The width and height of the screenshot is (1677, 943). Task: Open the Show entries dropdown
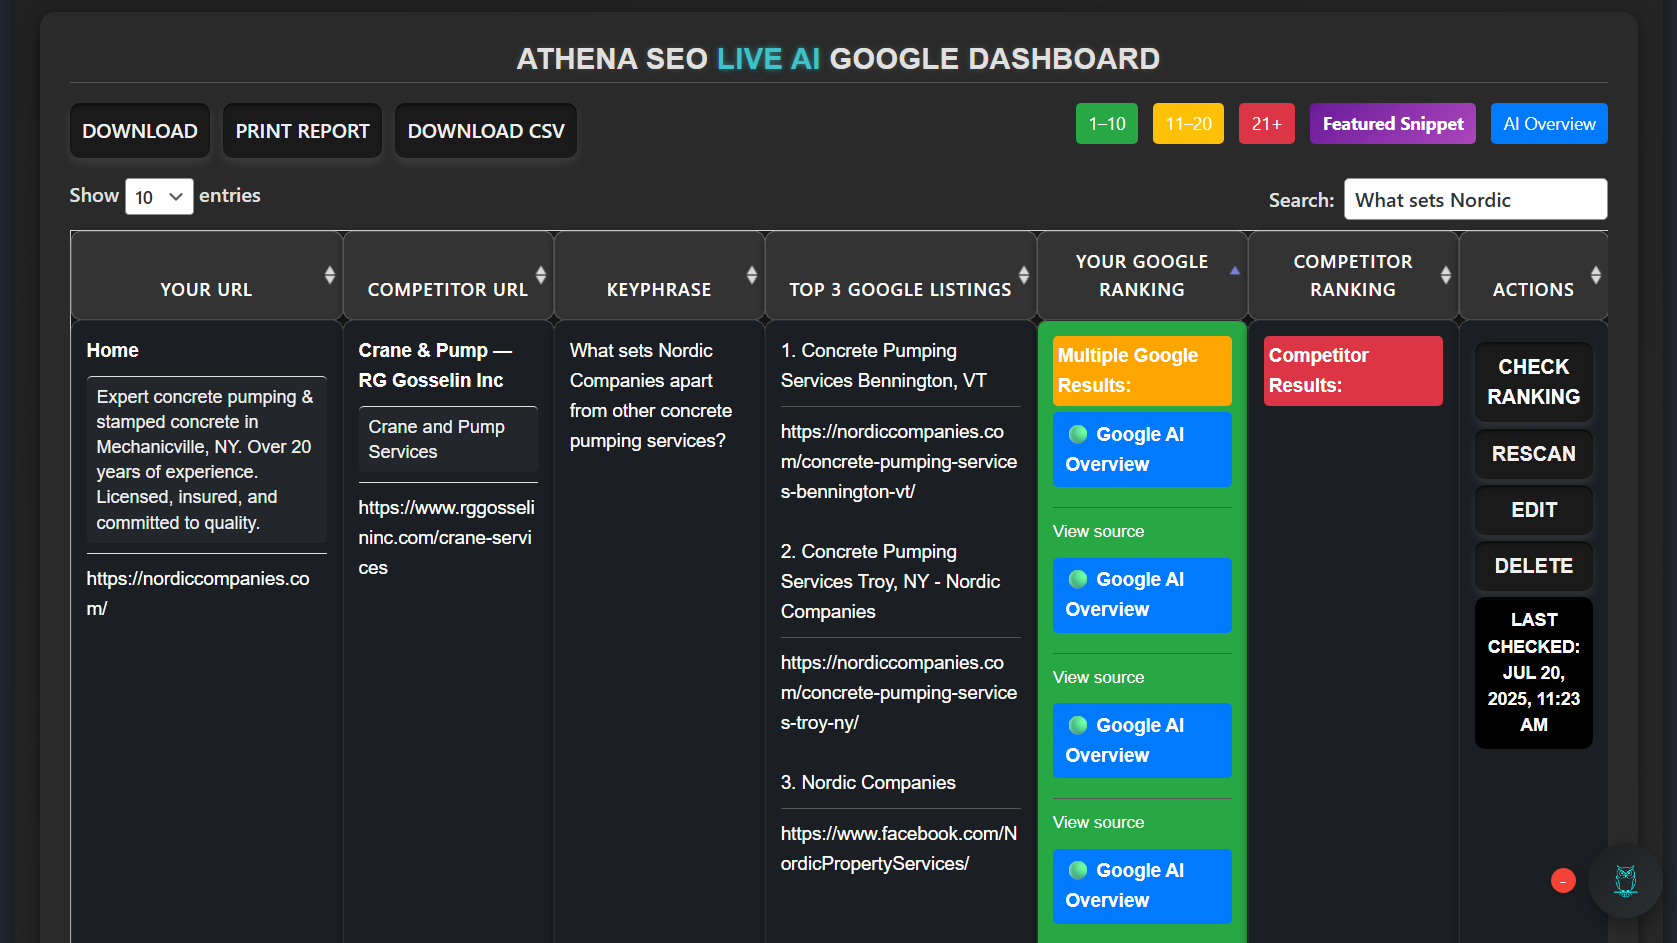pyautogui.click(x=159, y=197)
